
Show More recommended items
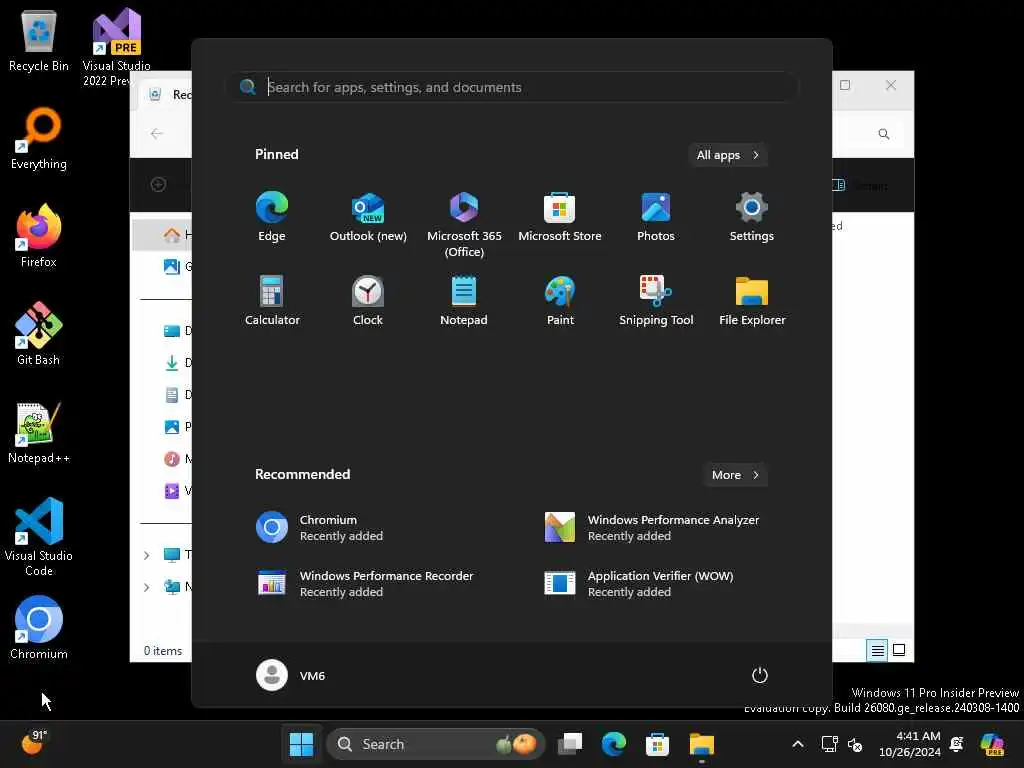tap(735, 475)
